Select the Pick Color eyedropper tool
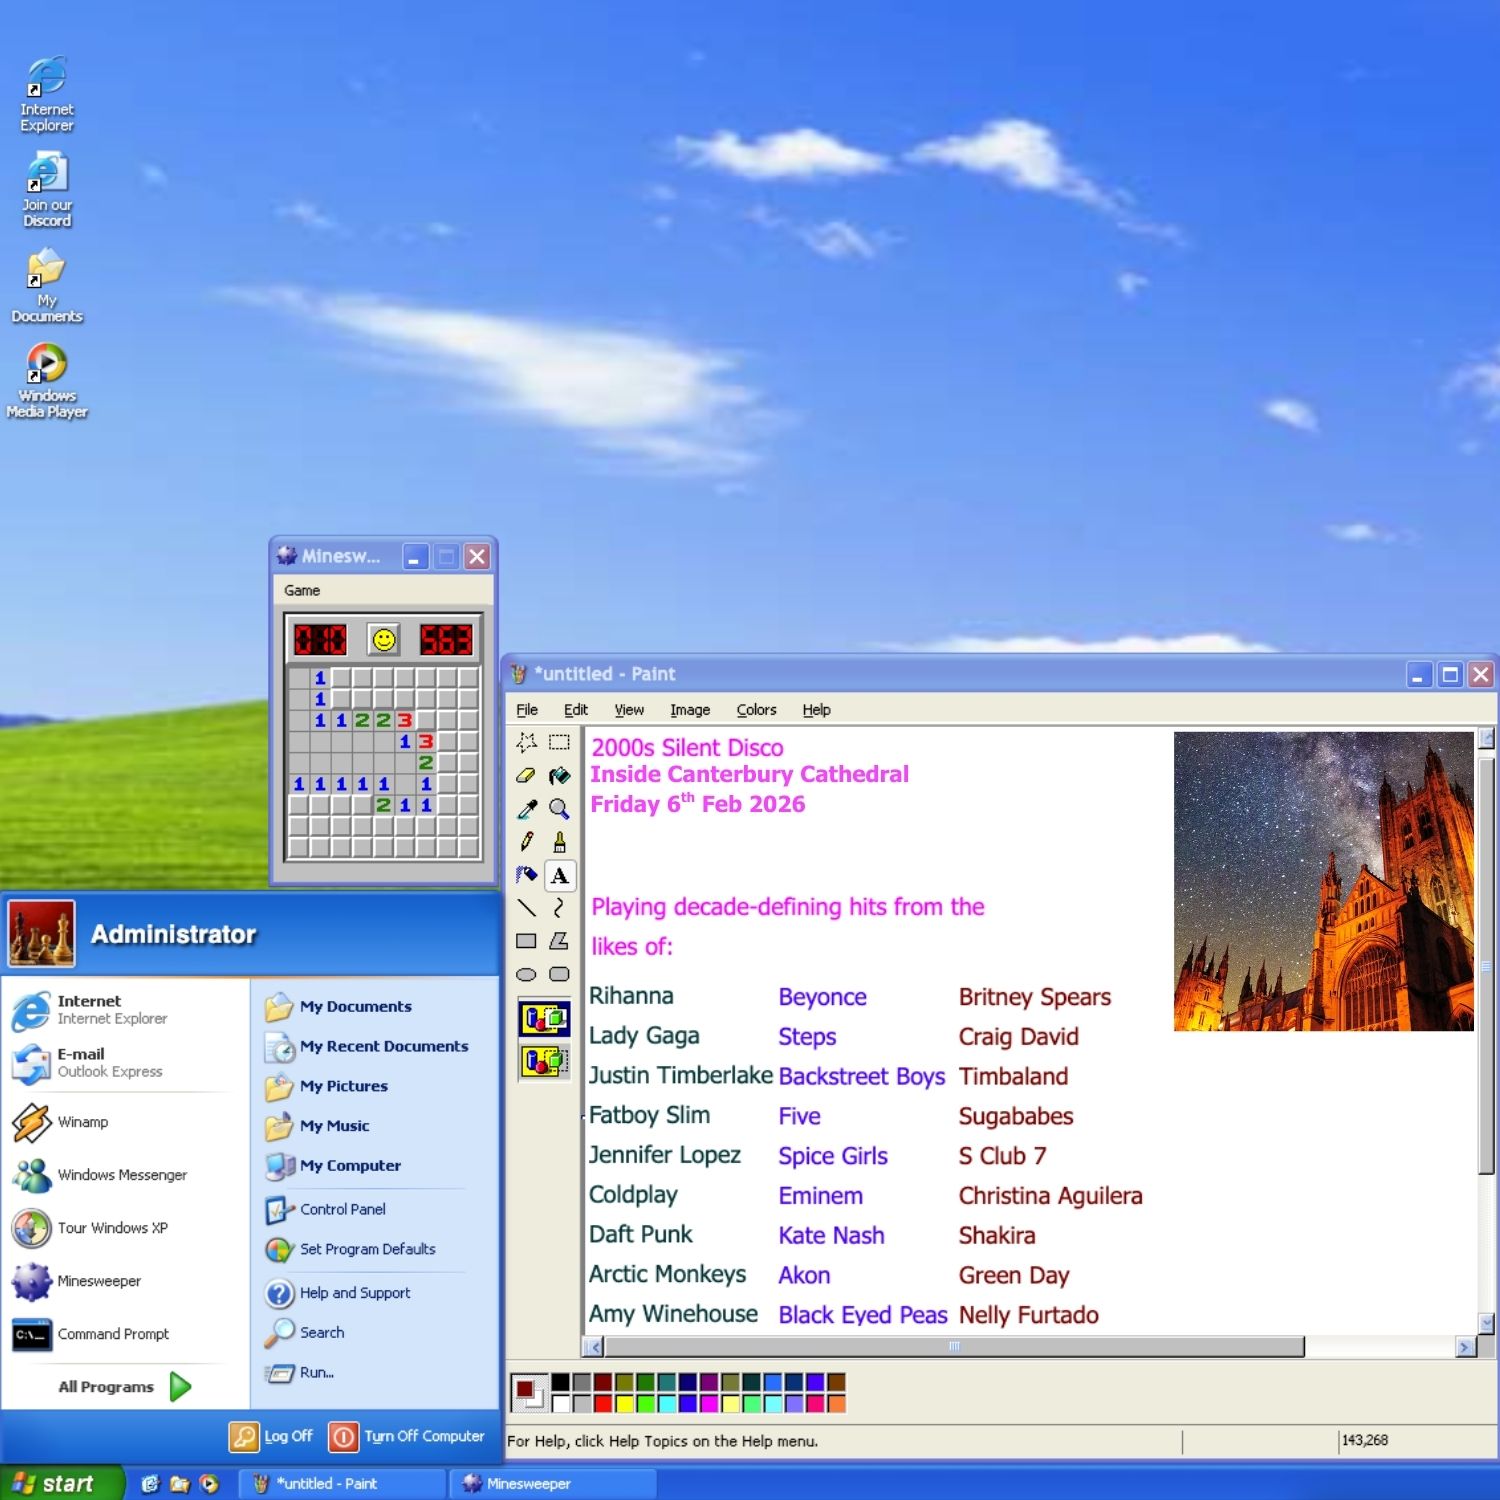This screenshot has height=1500, width=1500. point(527,808)
